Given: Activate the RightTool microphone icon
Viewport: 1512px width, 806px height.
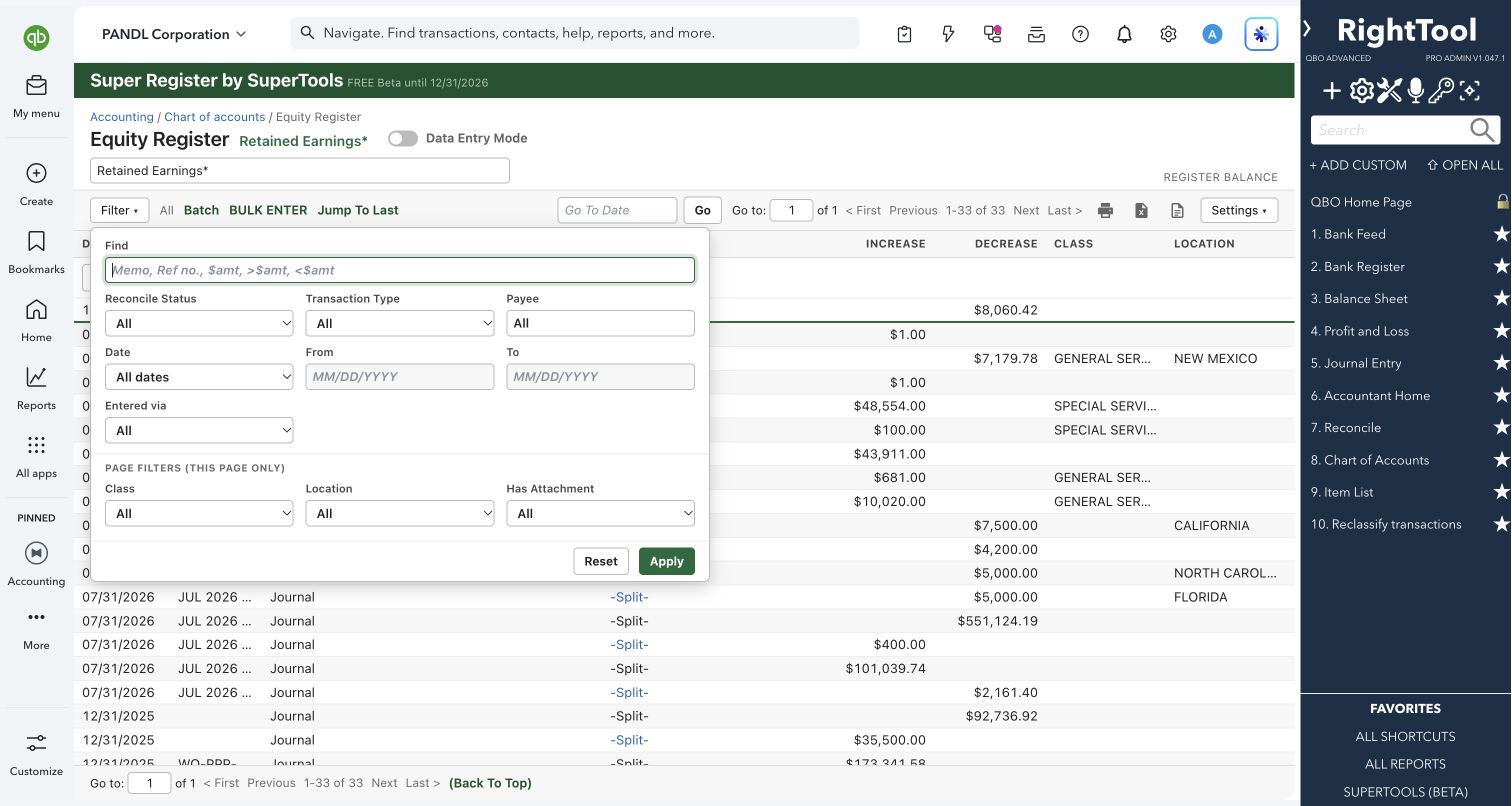Looking at the screenshot, I should click(1415, 92).
